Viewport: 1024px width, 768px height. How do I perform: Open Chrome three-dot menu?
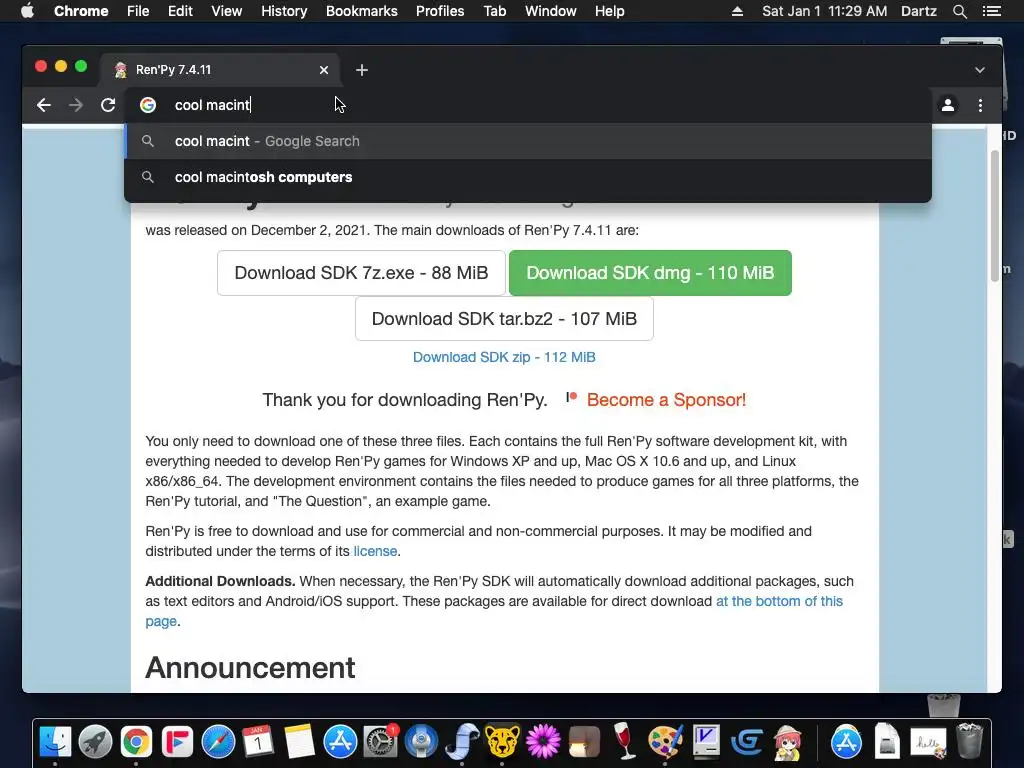tap(980, 105)
